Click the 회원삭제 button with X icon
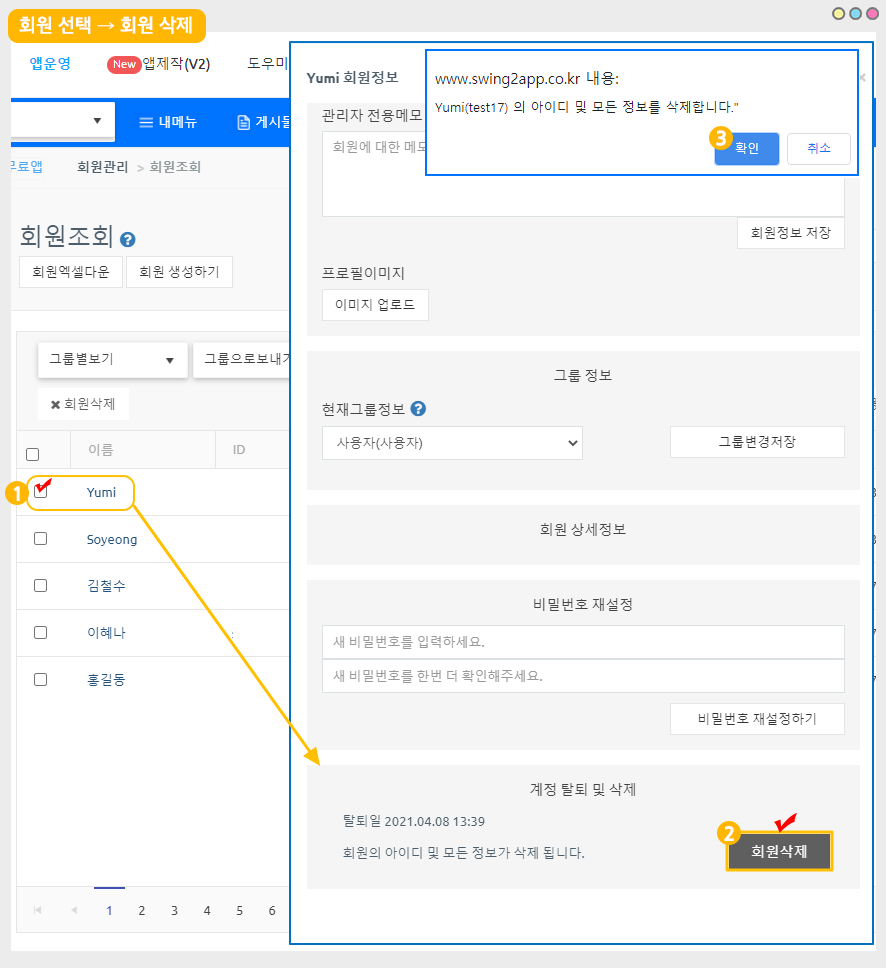 point(83,404)
